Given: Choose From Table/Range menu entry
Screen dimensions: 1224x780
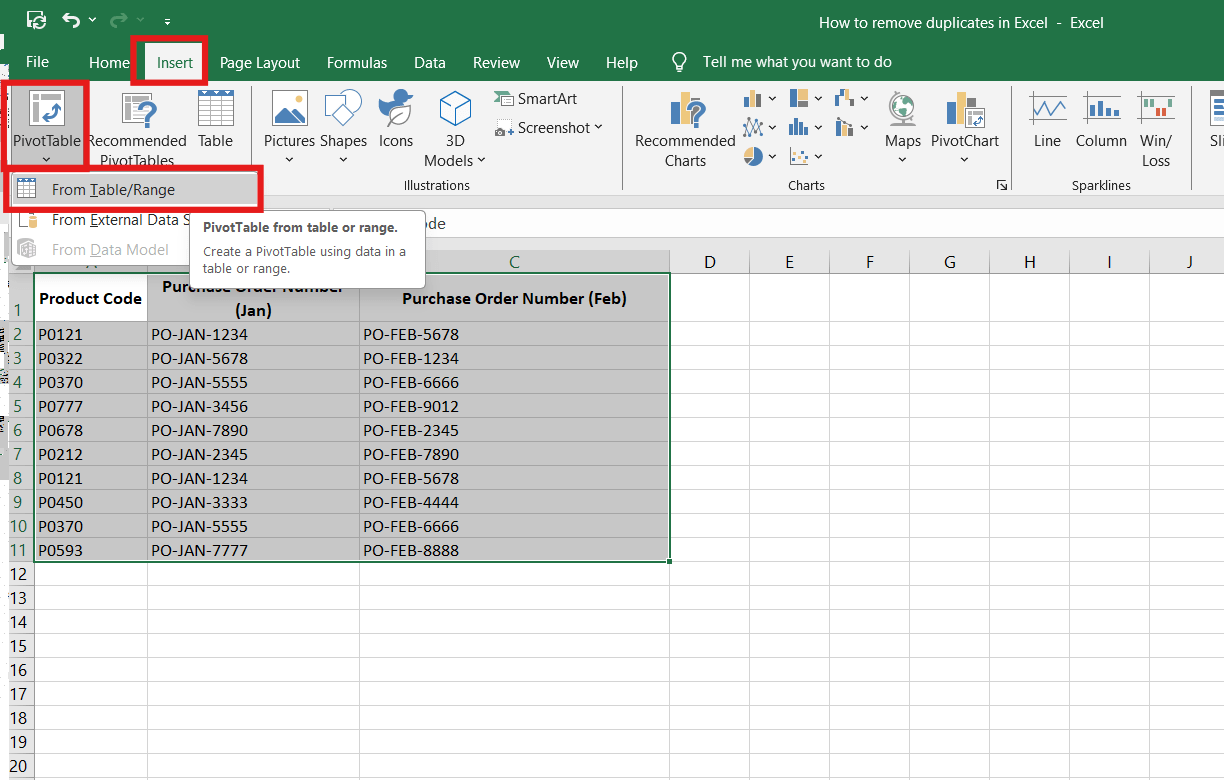Looking at the screenshot, I should (x=132, y=190).
